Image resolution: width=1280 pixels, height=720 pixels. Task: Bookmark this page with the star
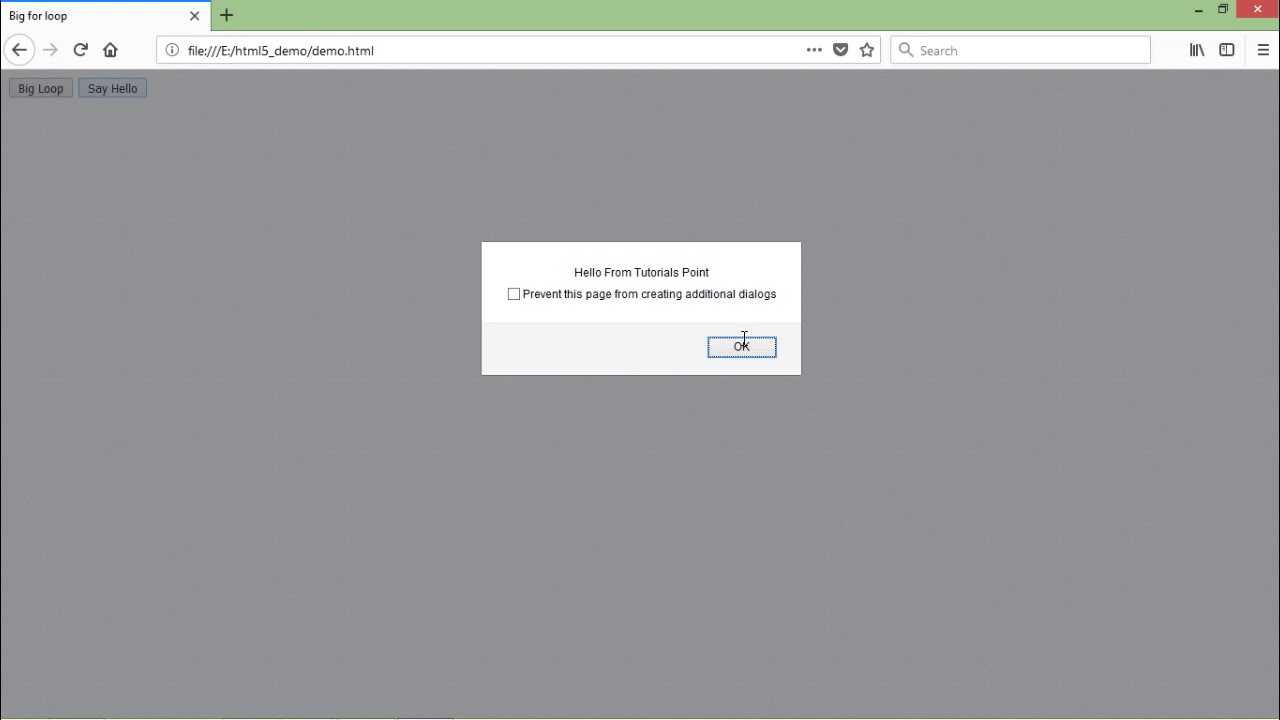867,50
